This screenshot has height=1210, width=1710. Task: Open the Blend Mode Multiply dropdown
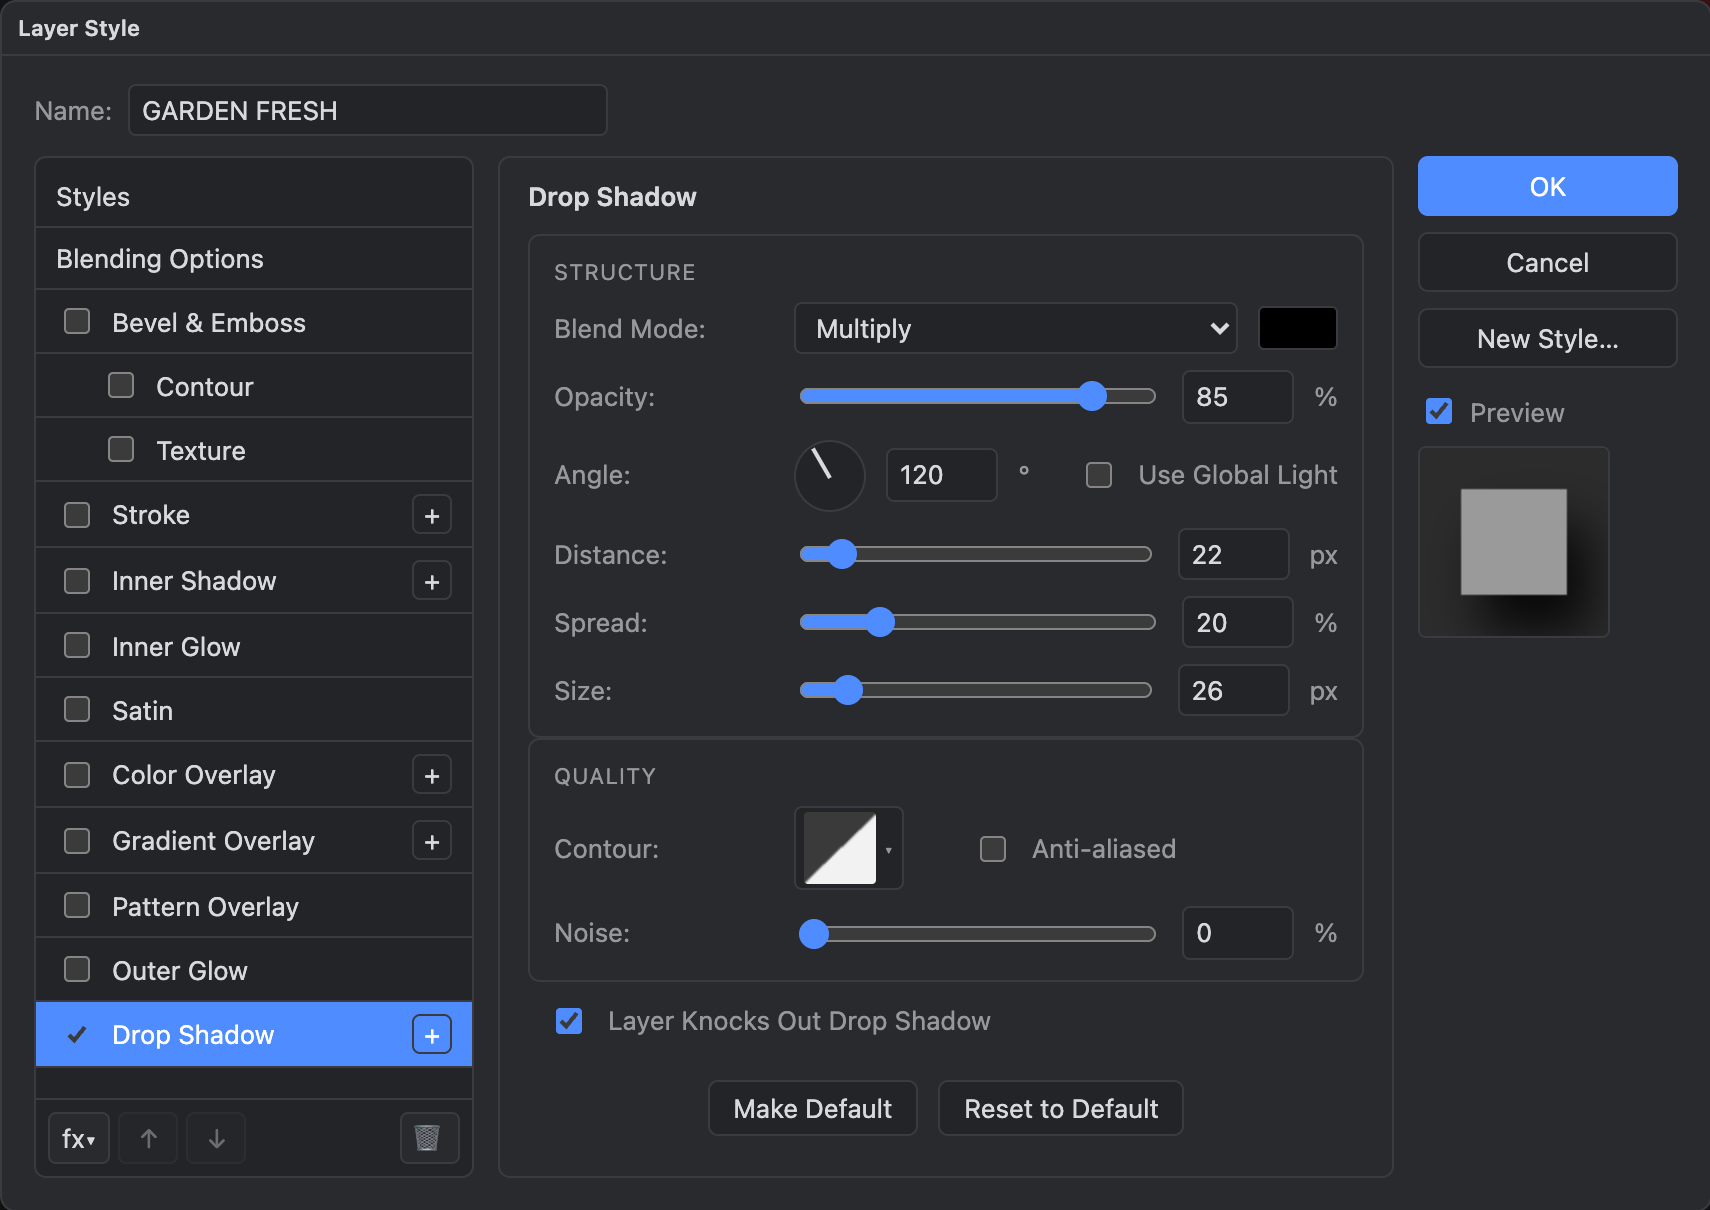coord(1015,328)
